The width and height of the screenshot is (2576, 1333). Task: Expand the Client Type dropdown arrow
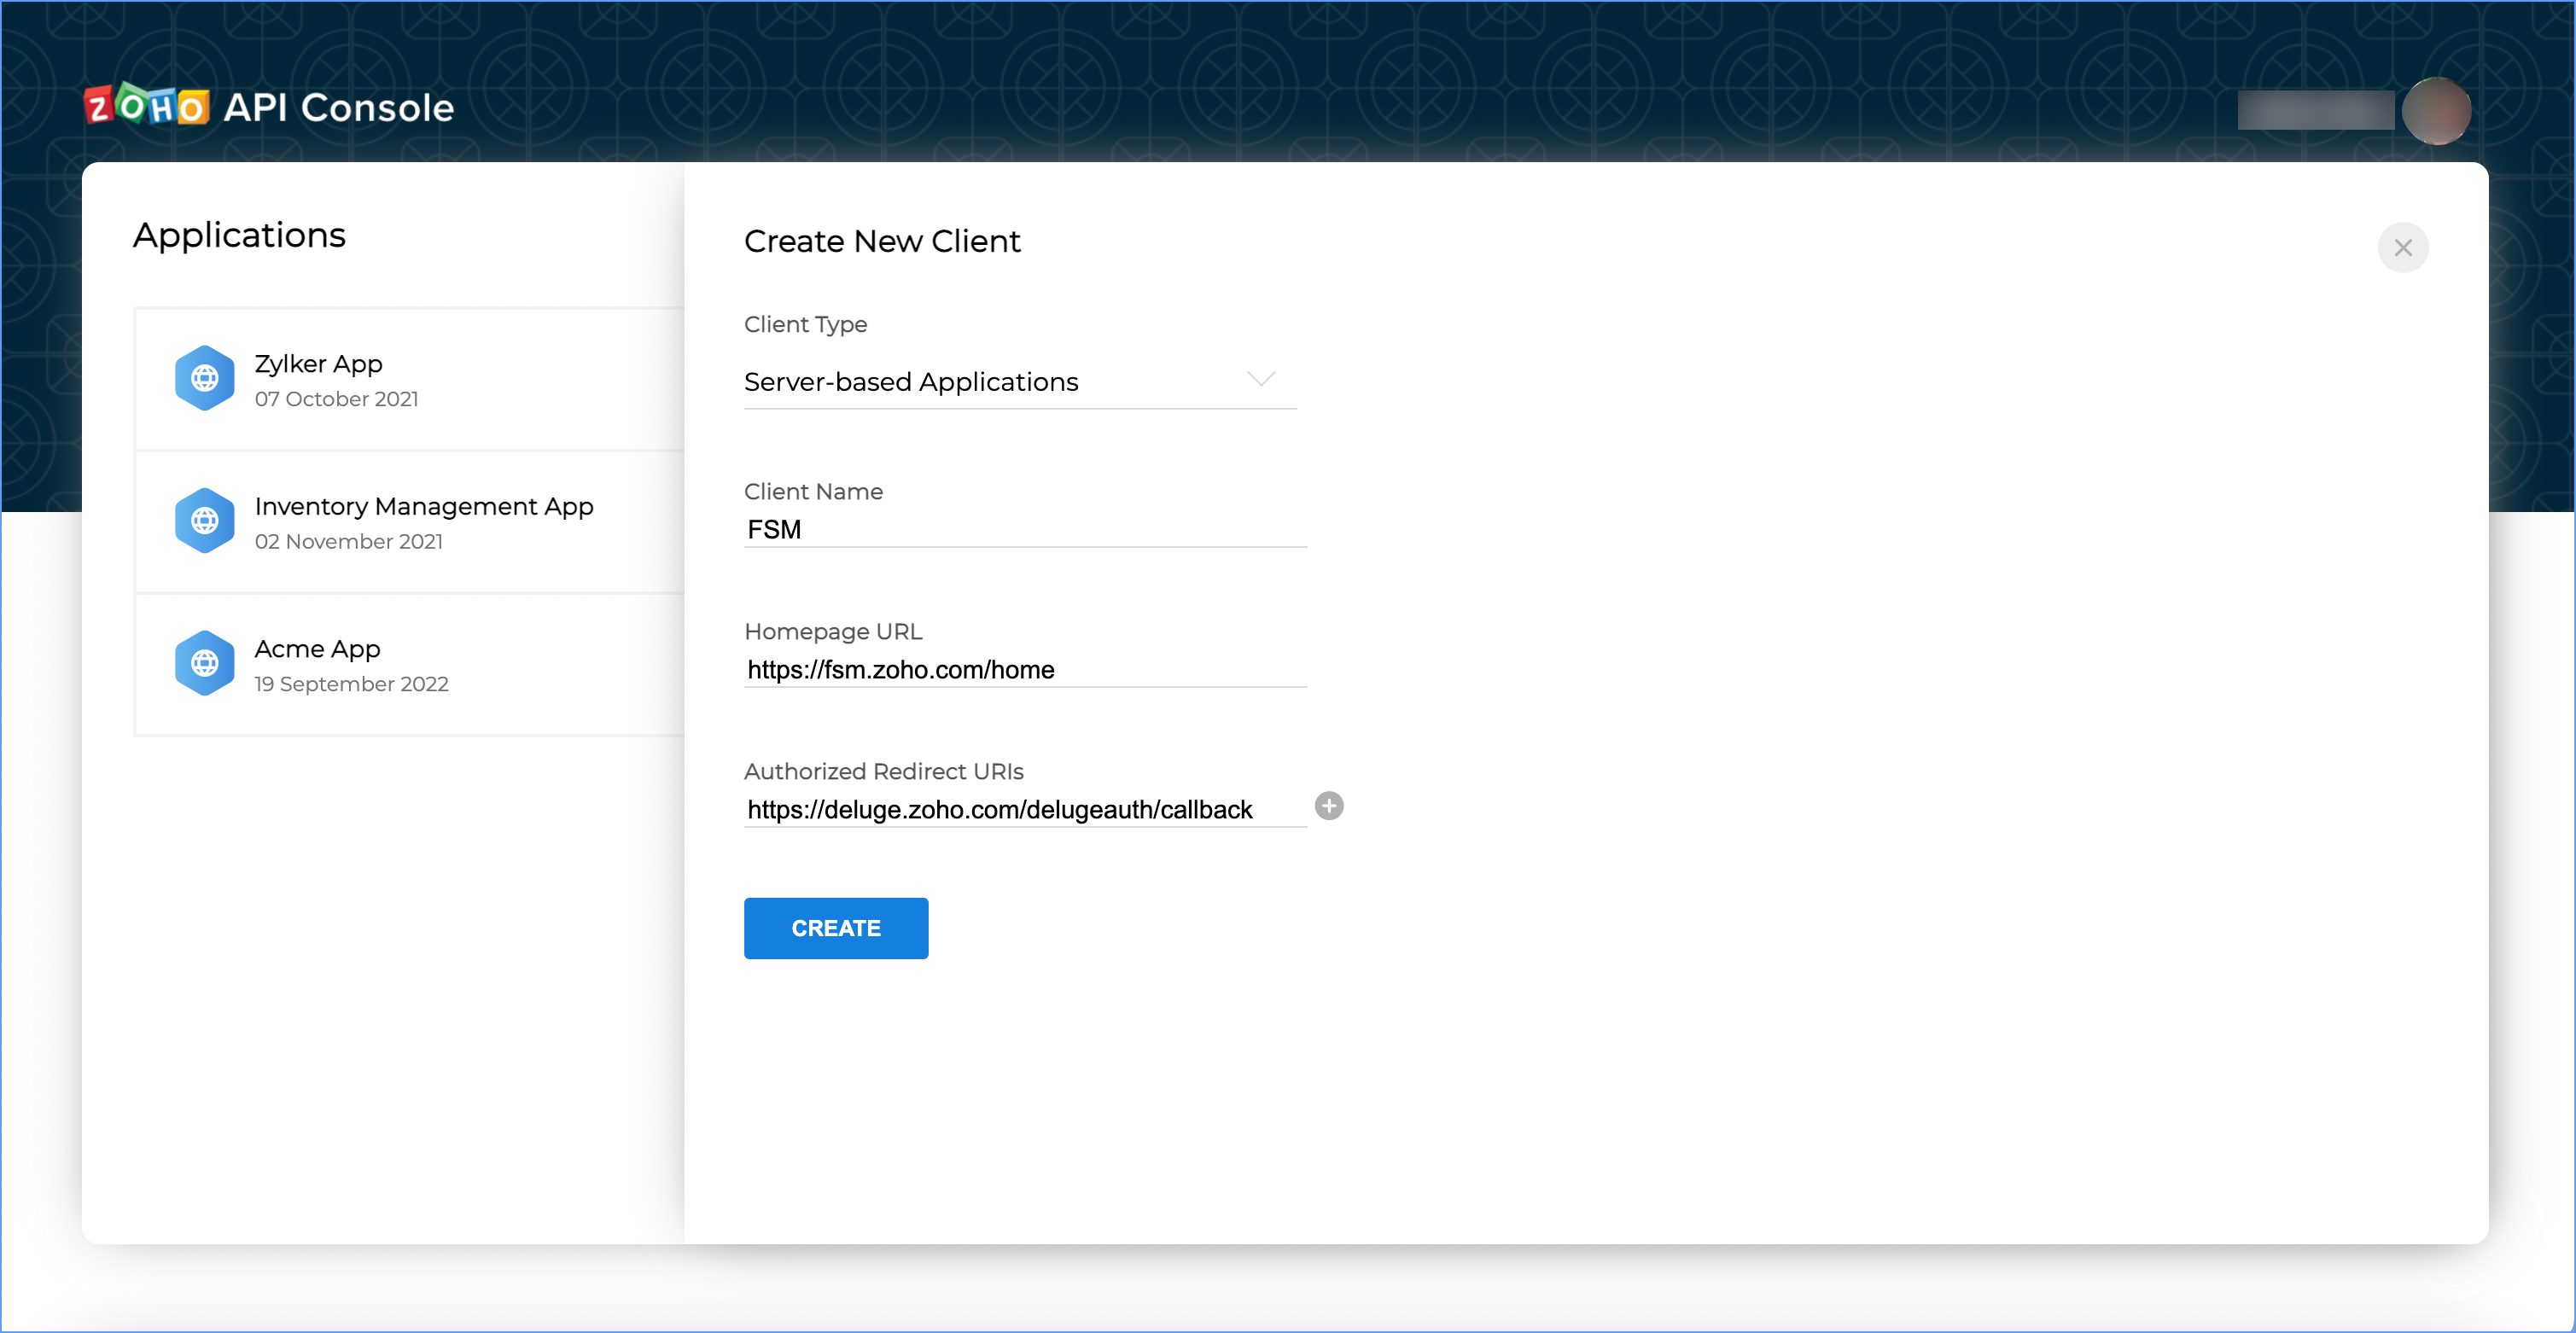point(1260,379)
